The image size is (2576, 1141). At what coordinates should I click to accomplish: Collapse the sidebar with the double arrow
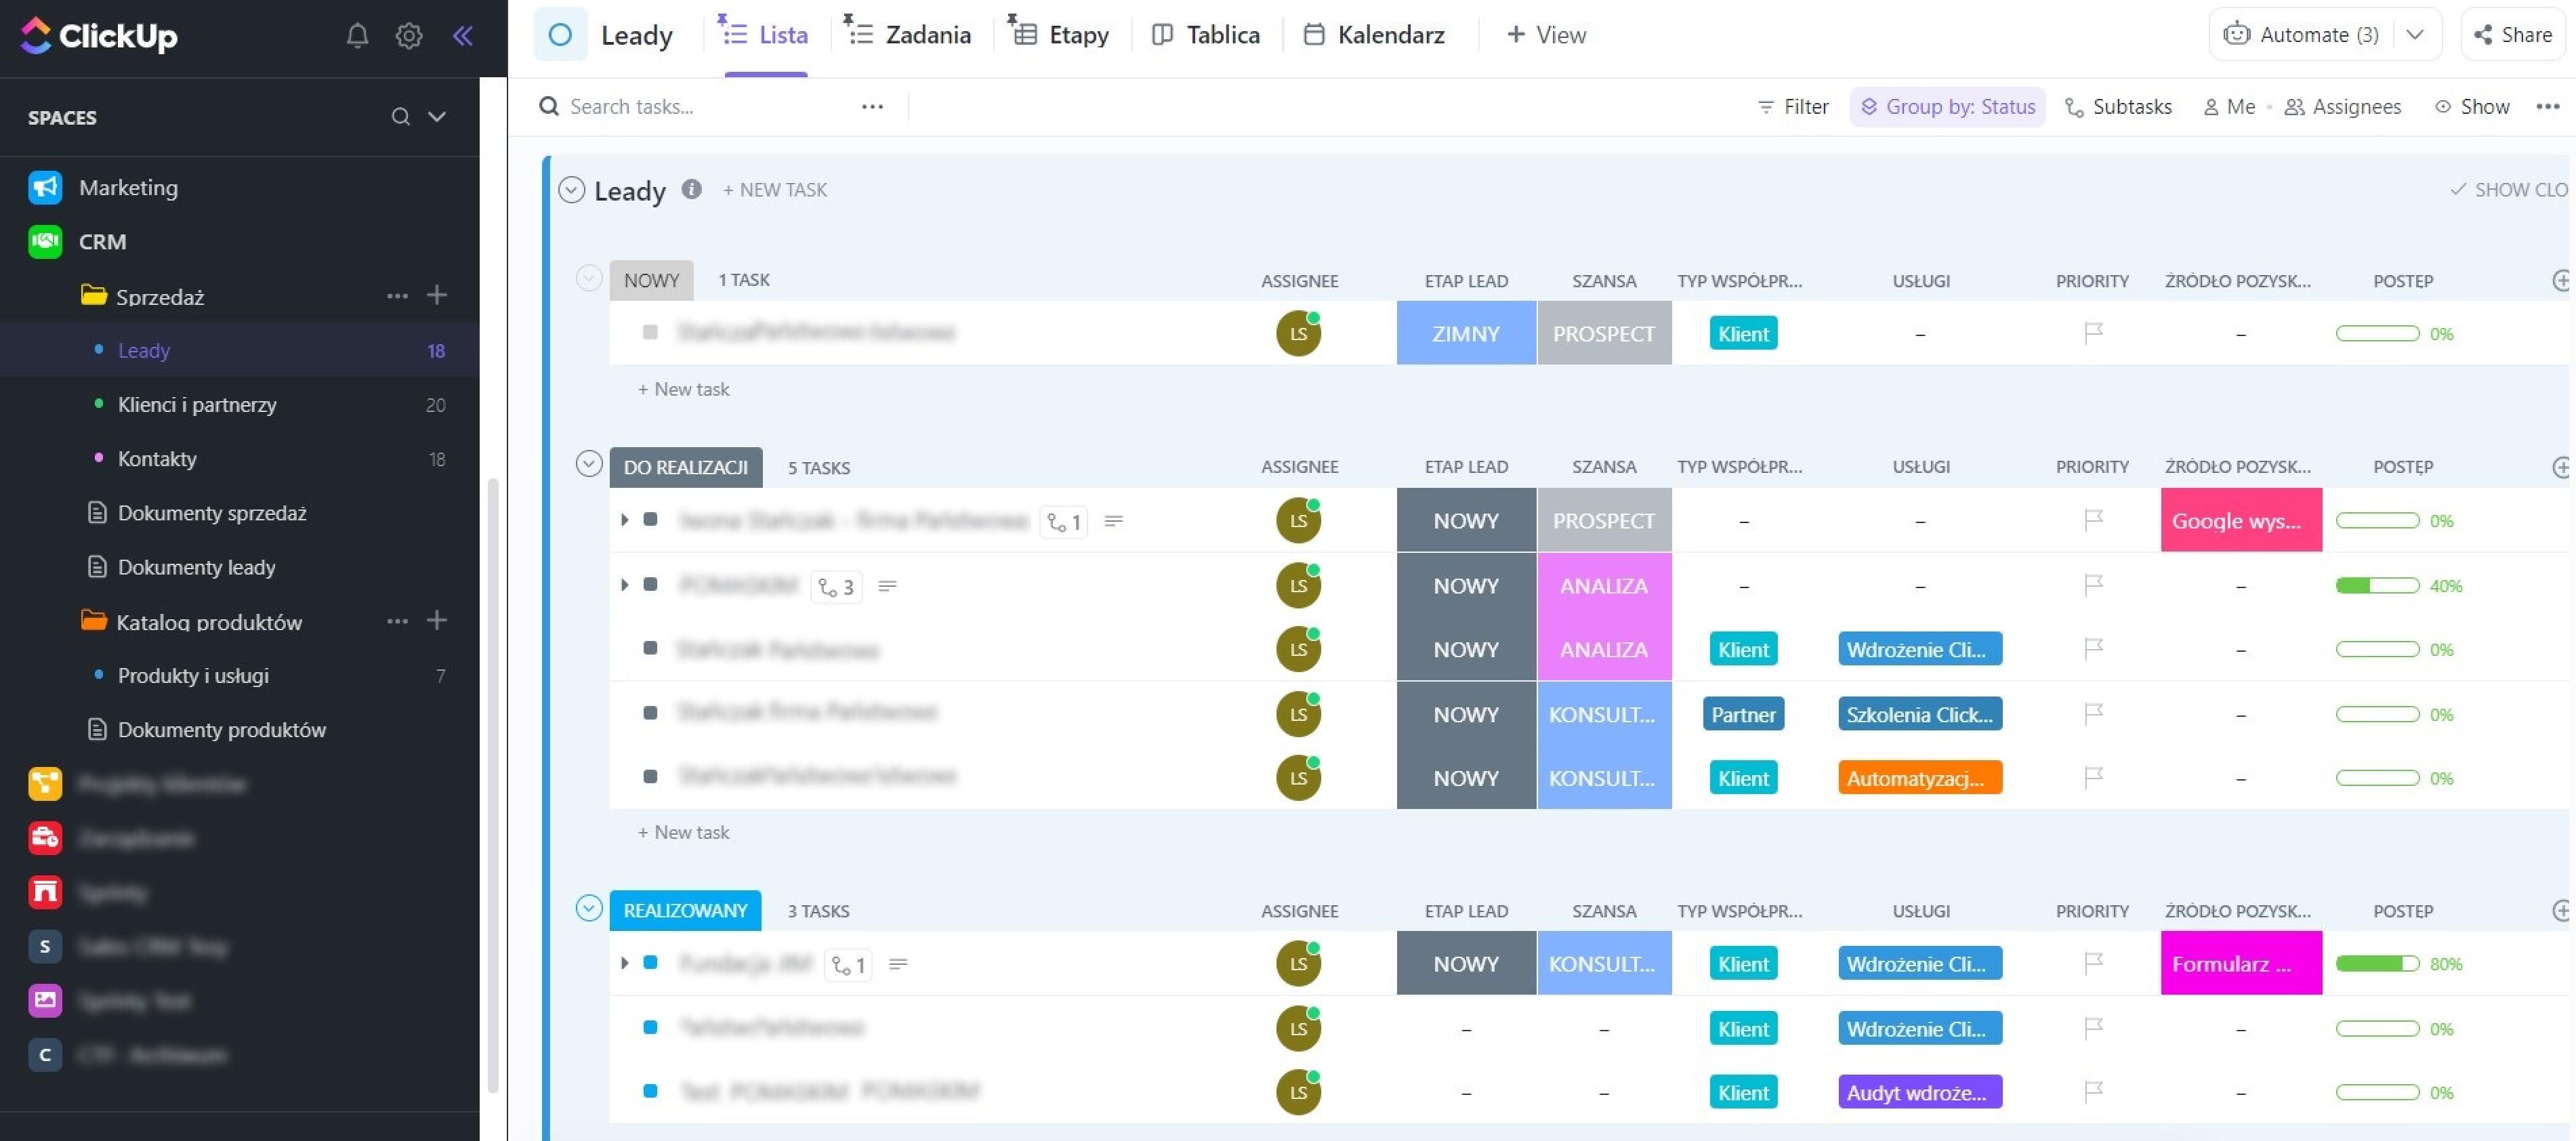[462, 36]
